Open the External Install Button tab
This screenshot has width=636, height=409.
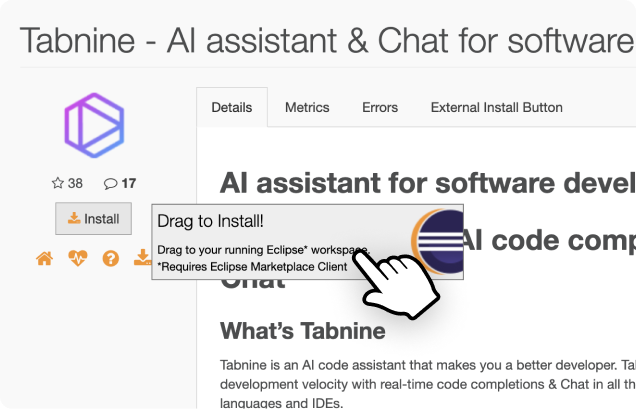496,108
